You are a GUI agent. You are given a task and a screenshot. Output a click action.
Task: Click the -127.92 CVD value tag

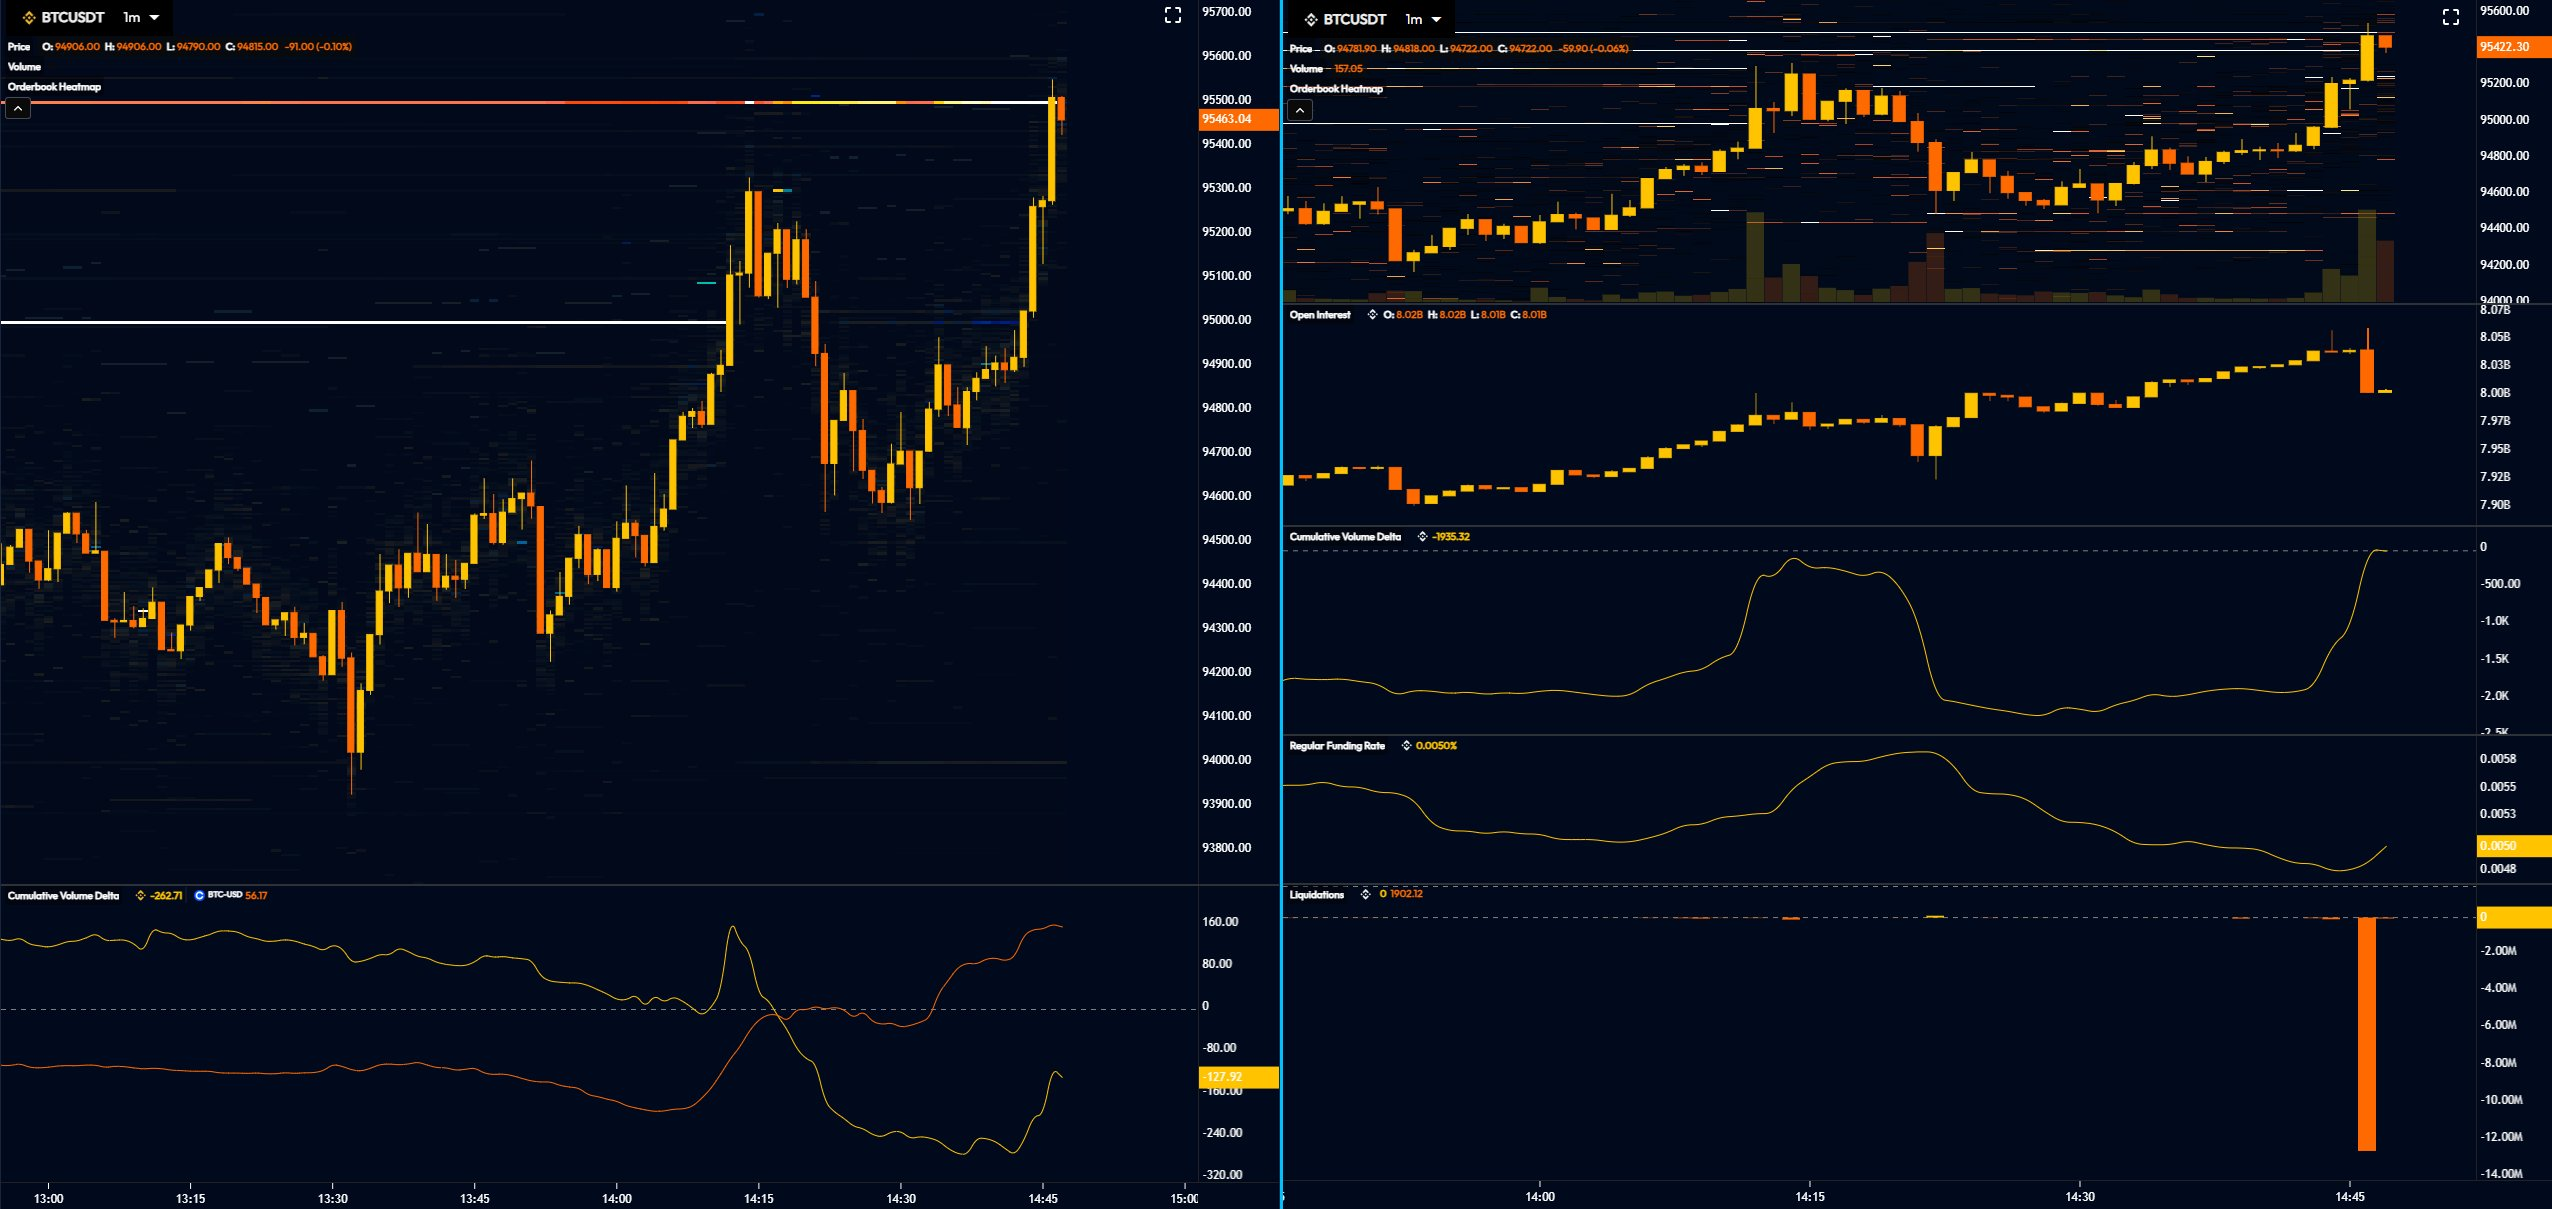pos(1238,1077)
